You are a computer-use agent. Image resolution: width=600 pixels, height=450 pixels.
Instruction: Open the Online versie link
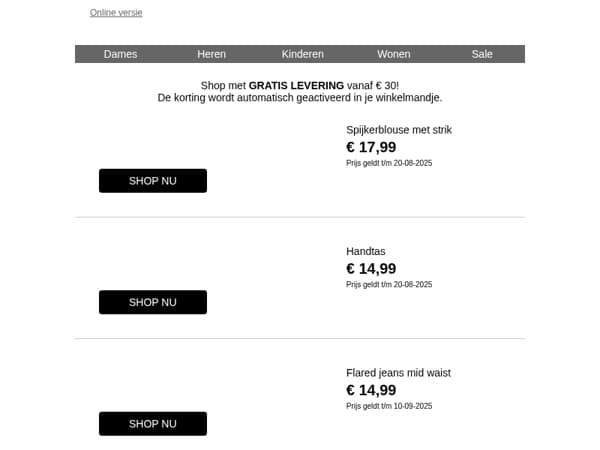tap(116, 13)
